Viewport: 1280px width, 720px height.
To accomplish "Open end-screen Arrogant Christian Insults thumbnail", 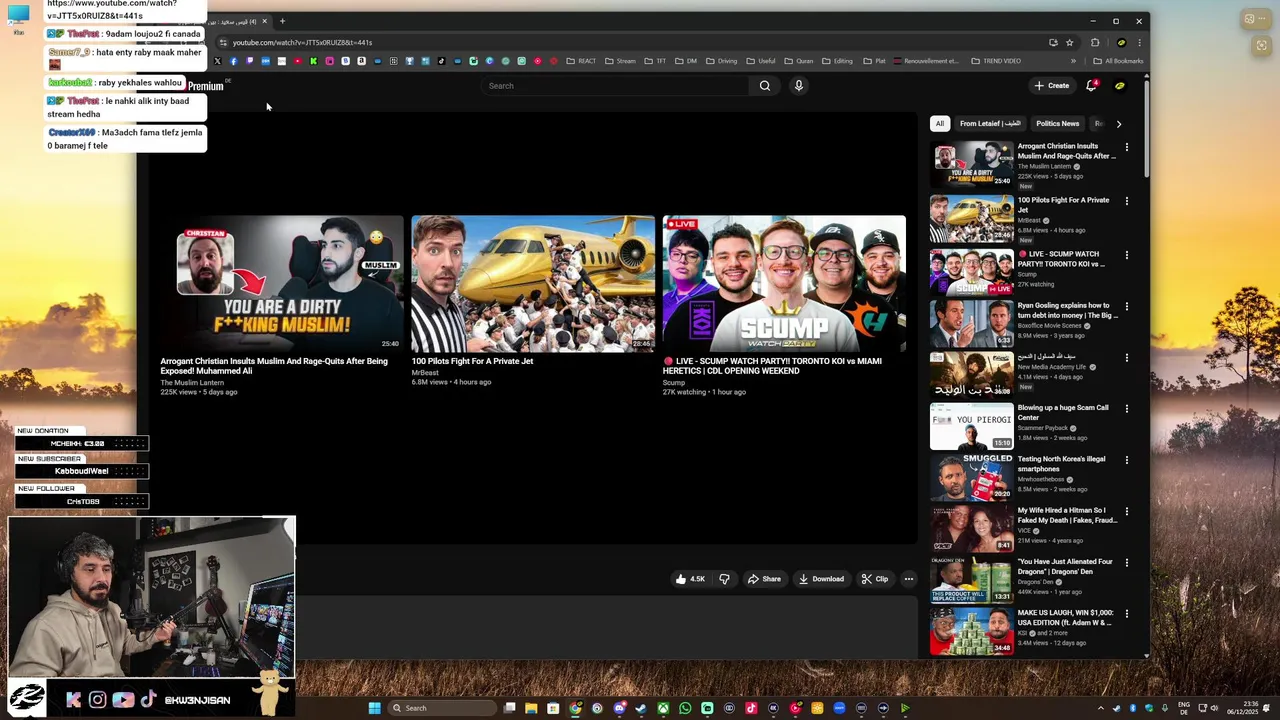I will [x=282, y=284].
